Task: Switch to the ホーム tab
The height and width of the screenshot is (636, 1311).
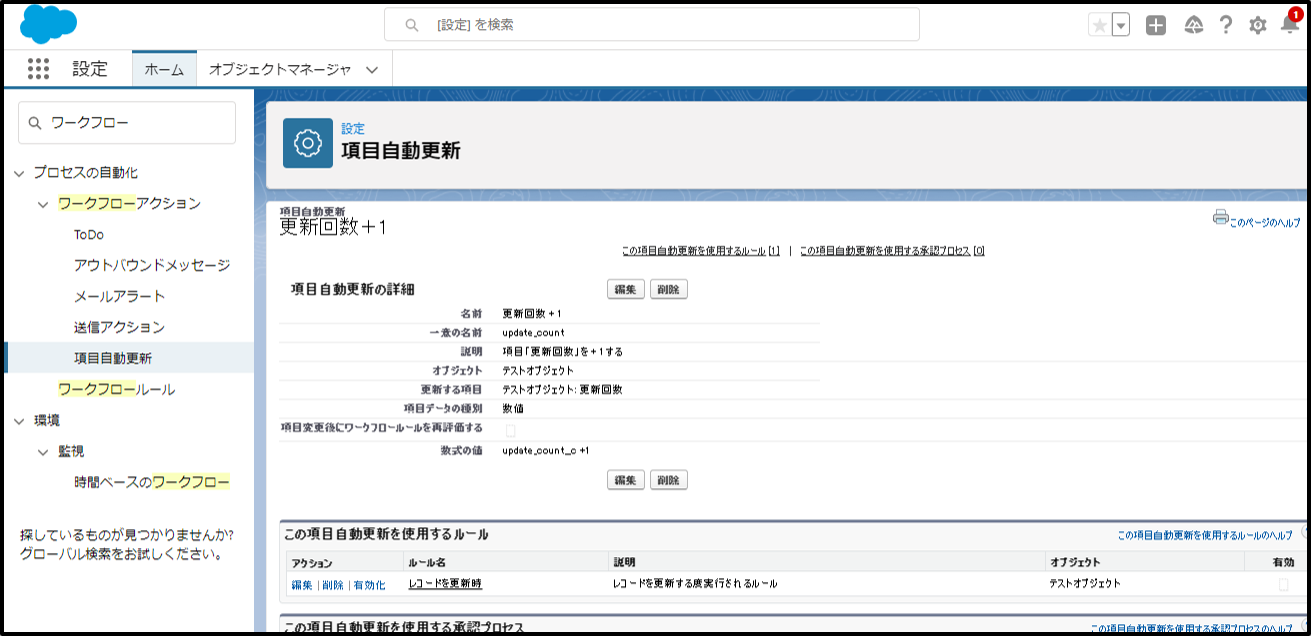Action: pyautogui.click(x=164, y=69)
